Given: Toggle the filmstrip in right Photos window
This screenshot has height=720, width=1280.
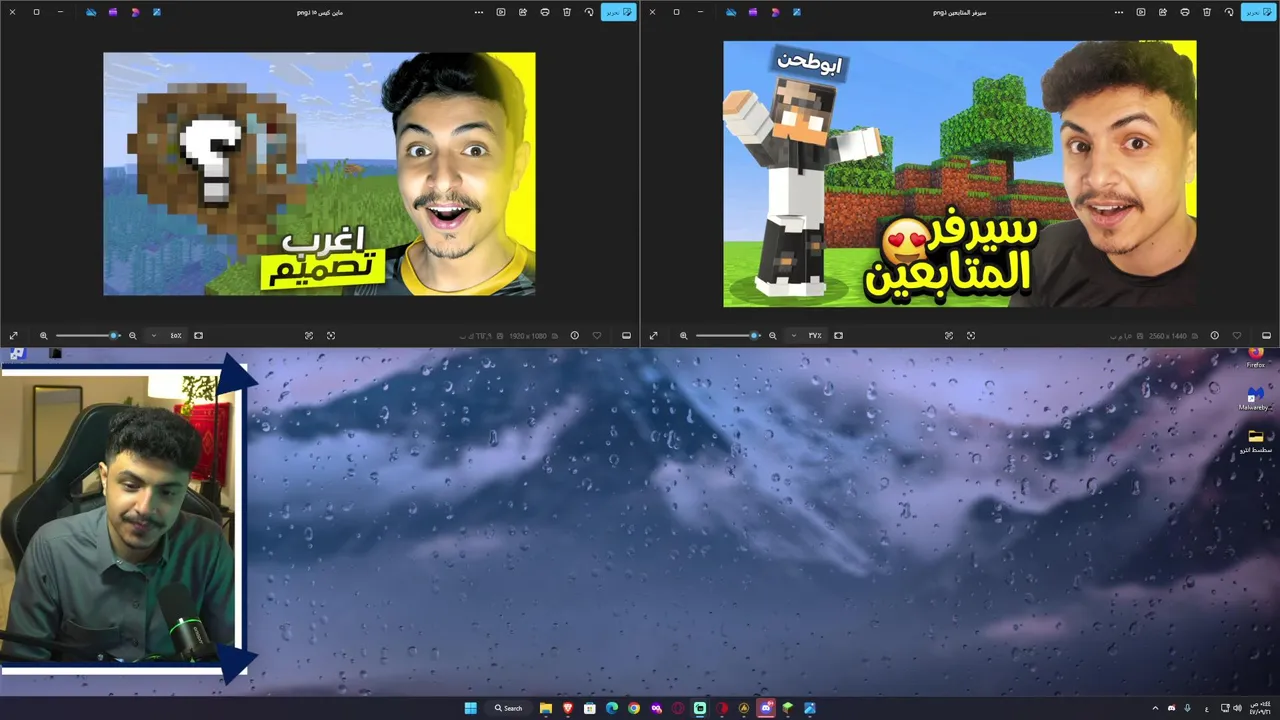Looking at the screenshot, I should [x=1266, y=336].
